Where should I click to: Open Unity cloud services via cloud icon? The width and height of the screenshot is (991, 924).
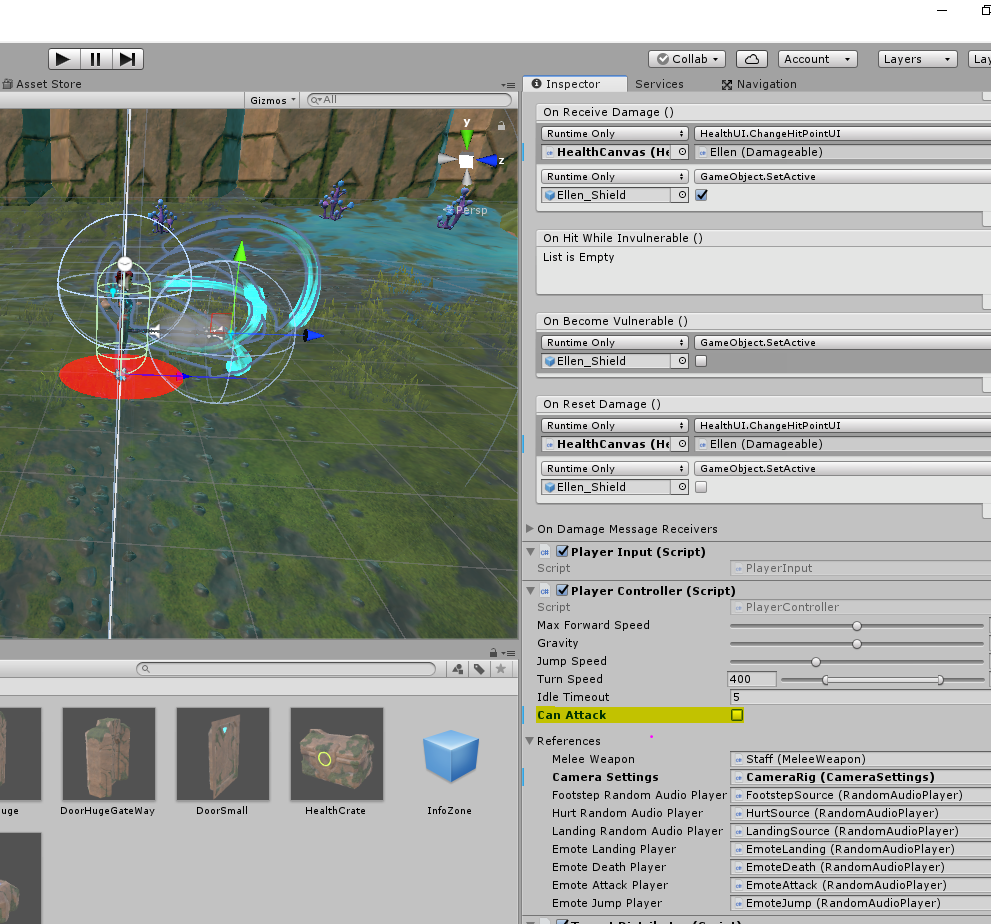(x=752, y=59)
